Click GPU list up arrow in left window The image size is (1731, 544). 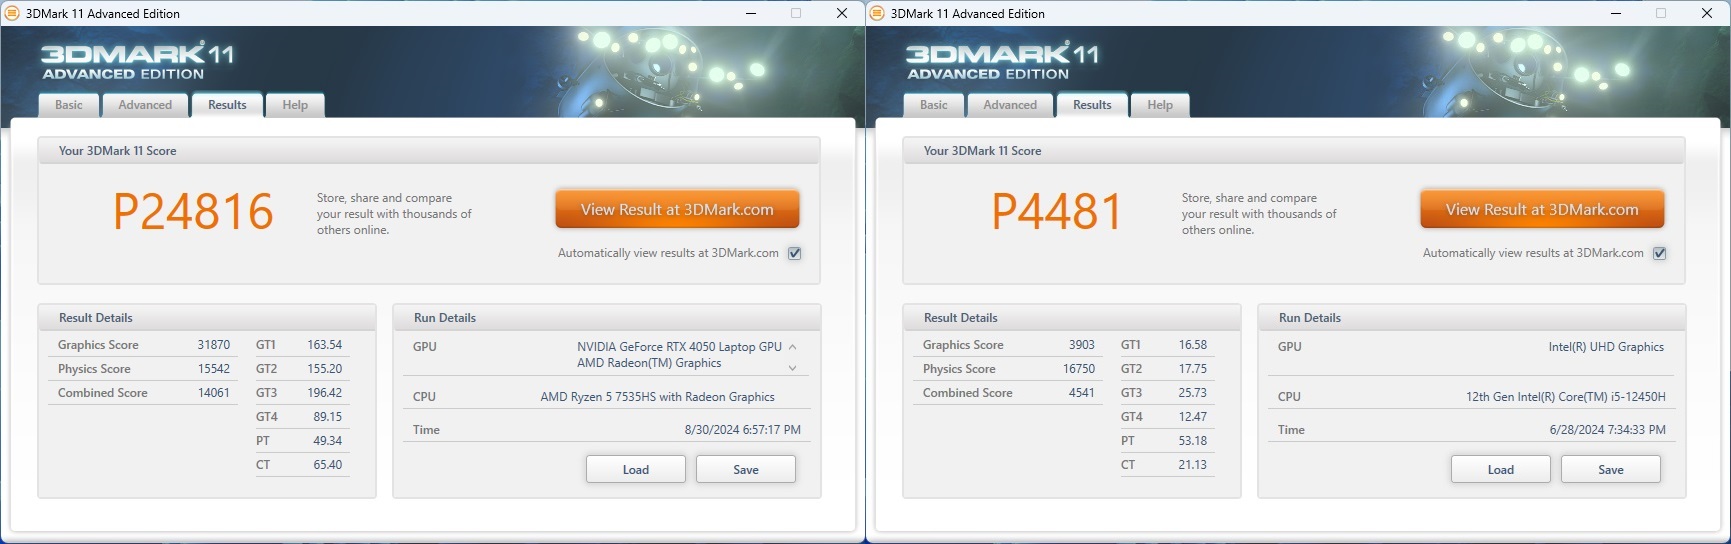pos(793,347)
